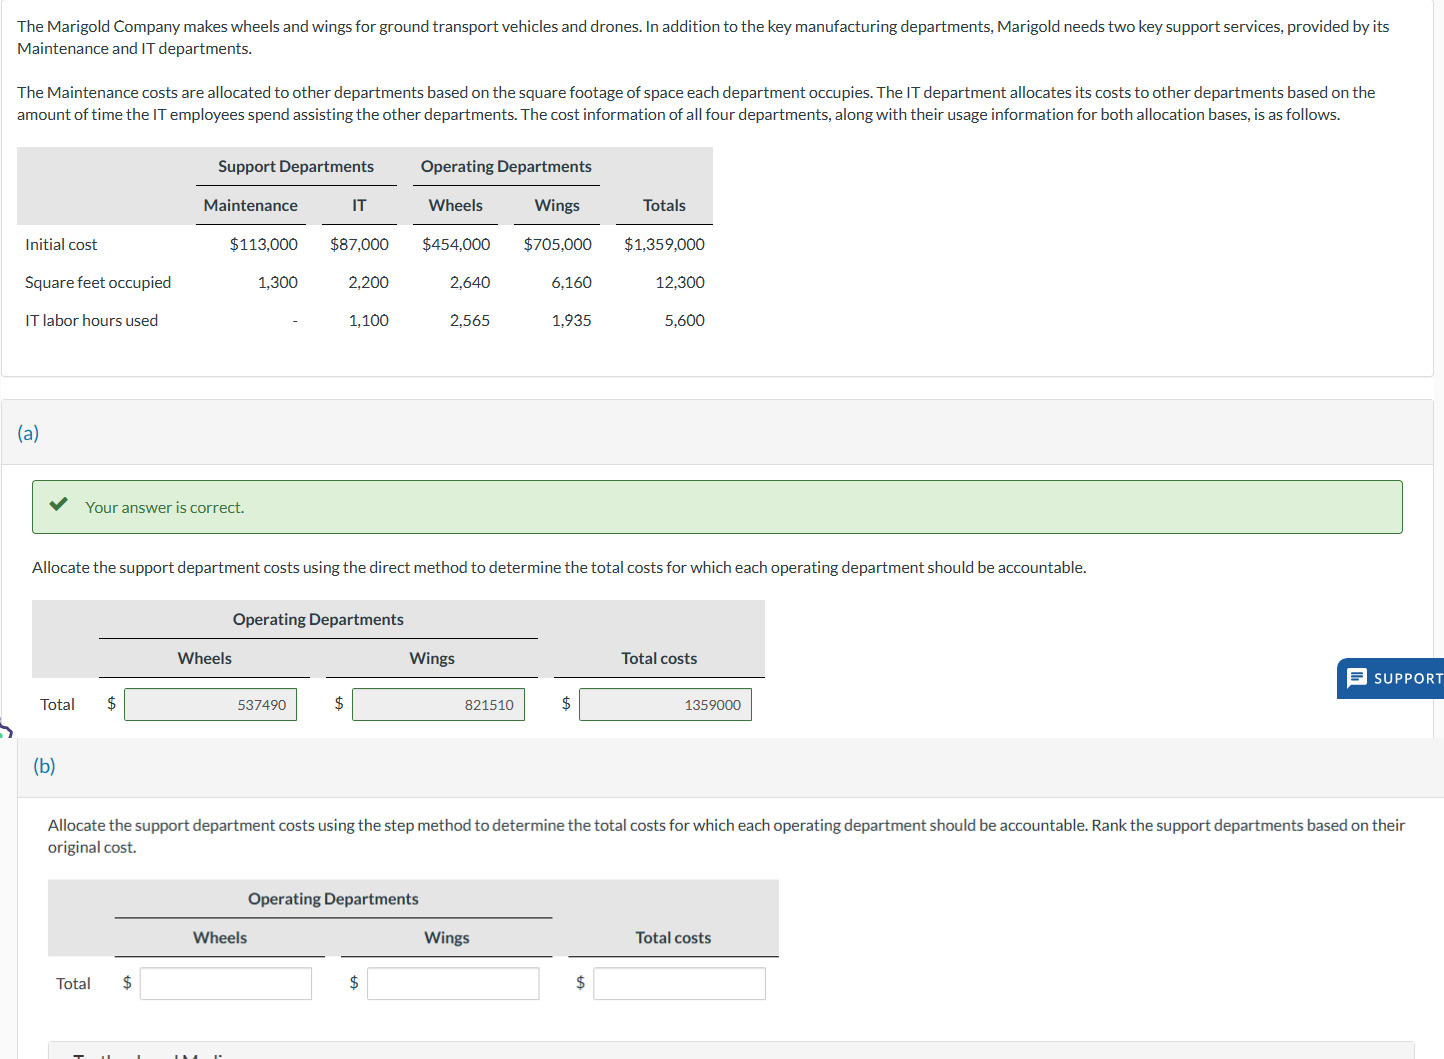This screenshot has height=1059, width=1444.
Task: Click the Totals initial cost $1,359,000 cell
Action: point(664,244)
